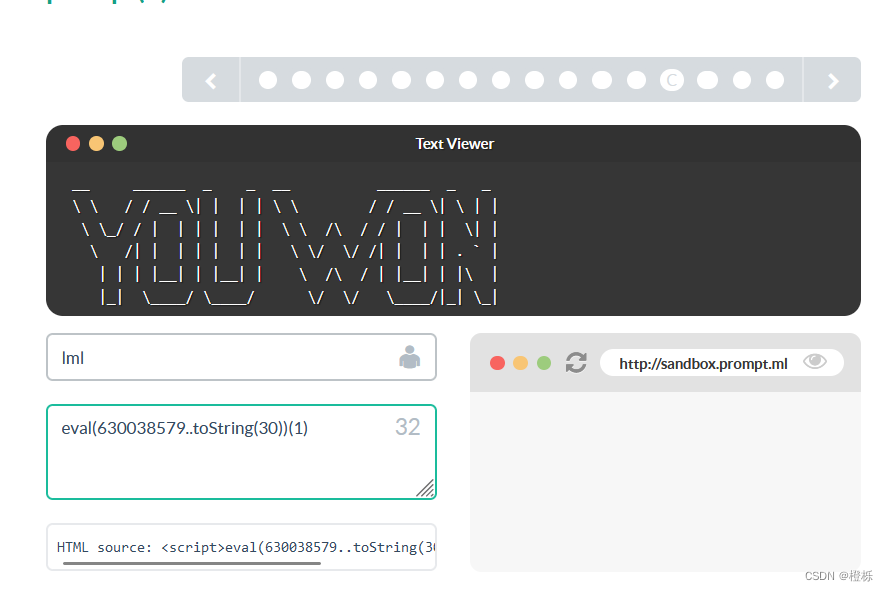Image resolution: width=888 pixels, height=591 pixels.
Task: Click the eval payload text area
Action: pos(241,452)
